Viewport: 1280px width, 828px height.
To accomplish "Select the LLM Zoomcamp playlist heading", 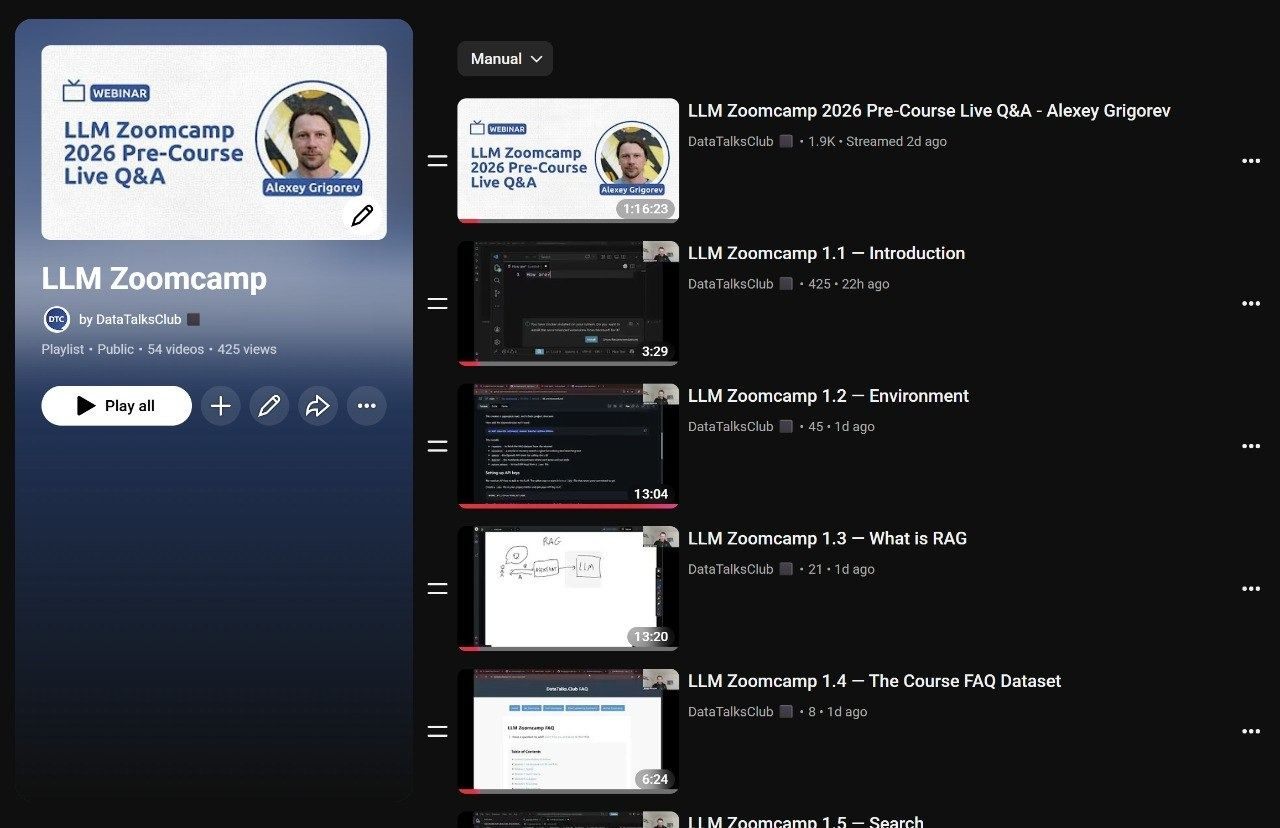I will 154,278.
